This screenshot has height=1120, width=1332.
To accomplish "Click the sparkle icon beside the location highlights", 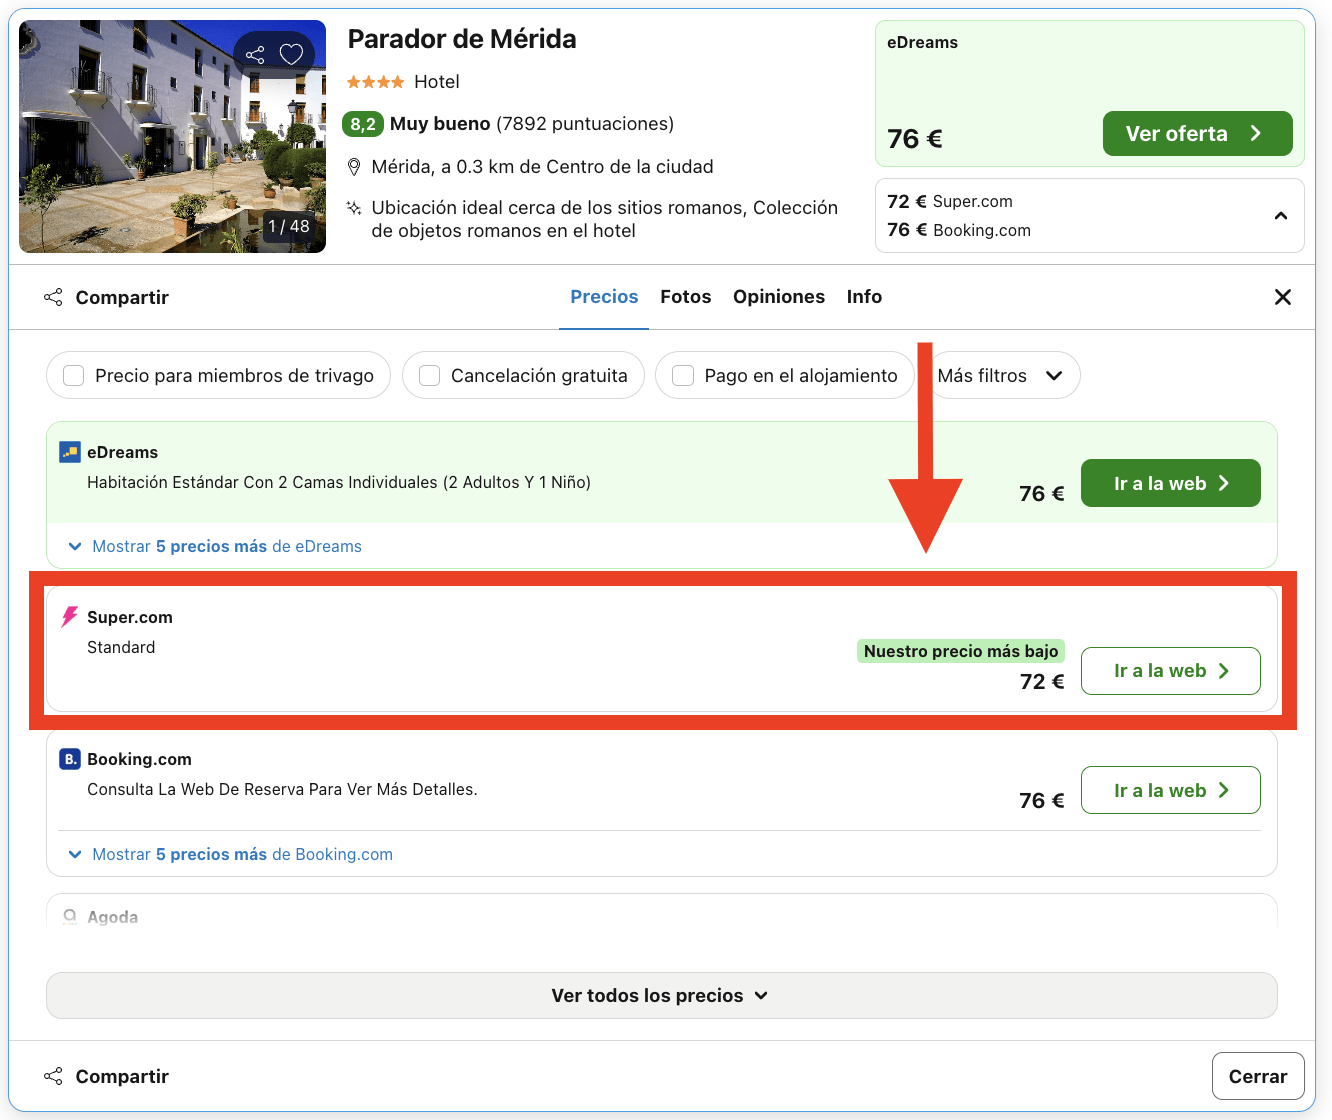I will click(353, 209).
